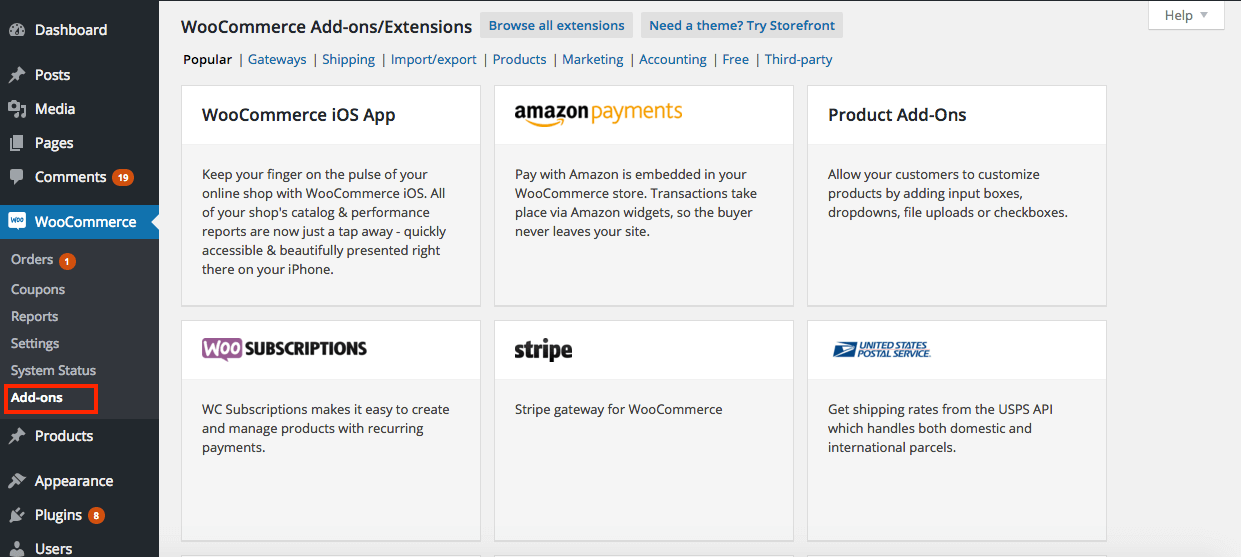Expand the Help dropdown tab
This screenshot has width=1241, height=557.
tap(1186, 15)
